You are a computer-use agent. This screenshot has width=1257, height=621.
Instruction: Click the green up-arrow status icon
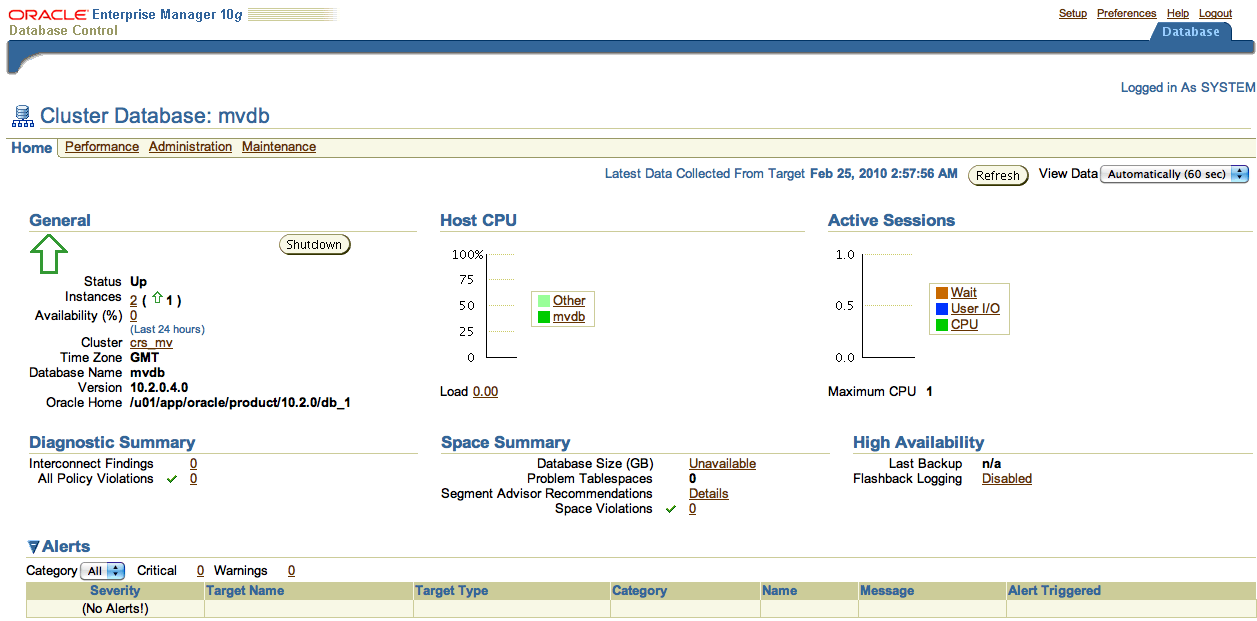pos(48,254)
